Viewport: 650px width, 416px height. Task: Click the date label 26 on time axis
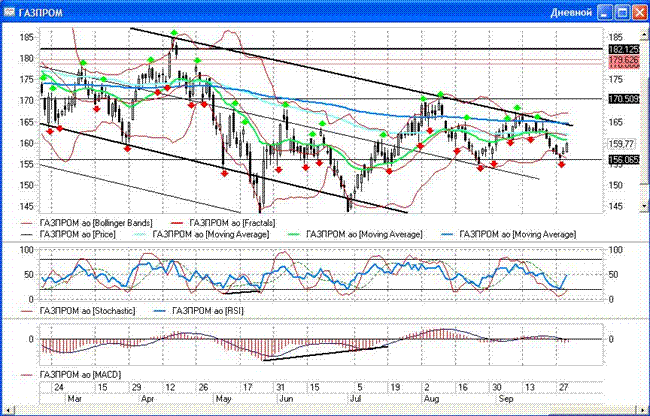pos(203,387)
